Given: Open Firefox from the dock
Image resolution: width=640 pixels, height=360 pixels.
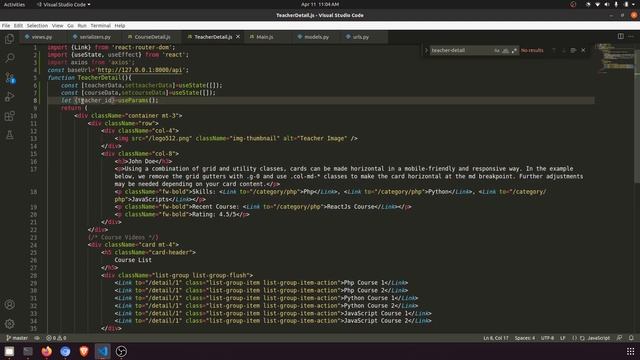Looking at the screenshot, I should [47, 351].
